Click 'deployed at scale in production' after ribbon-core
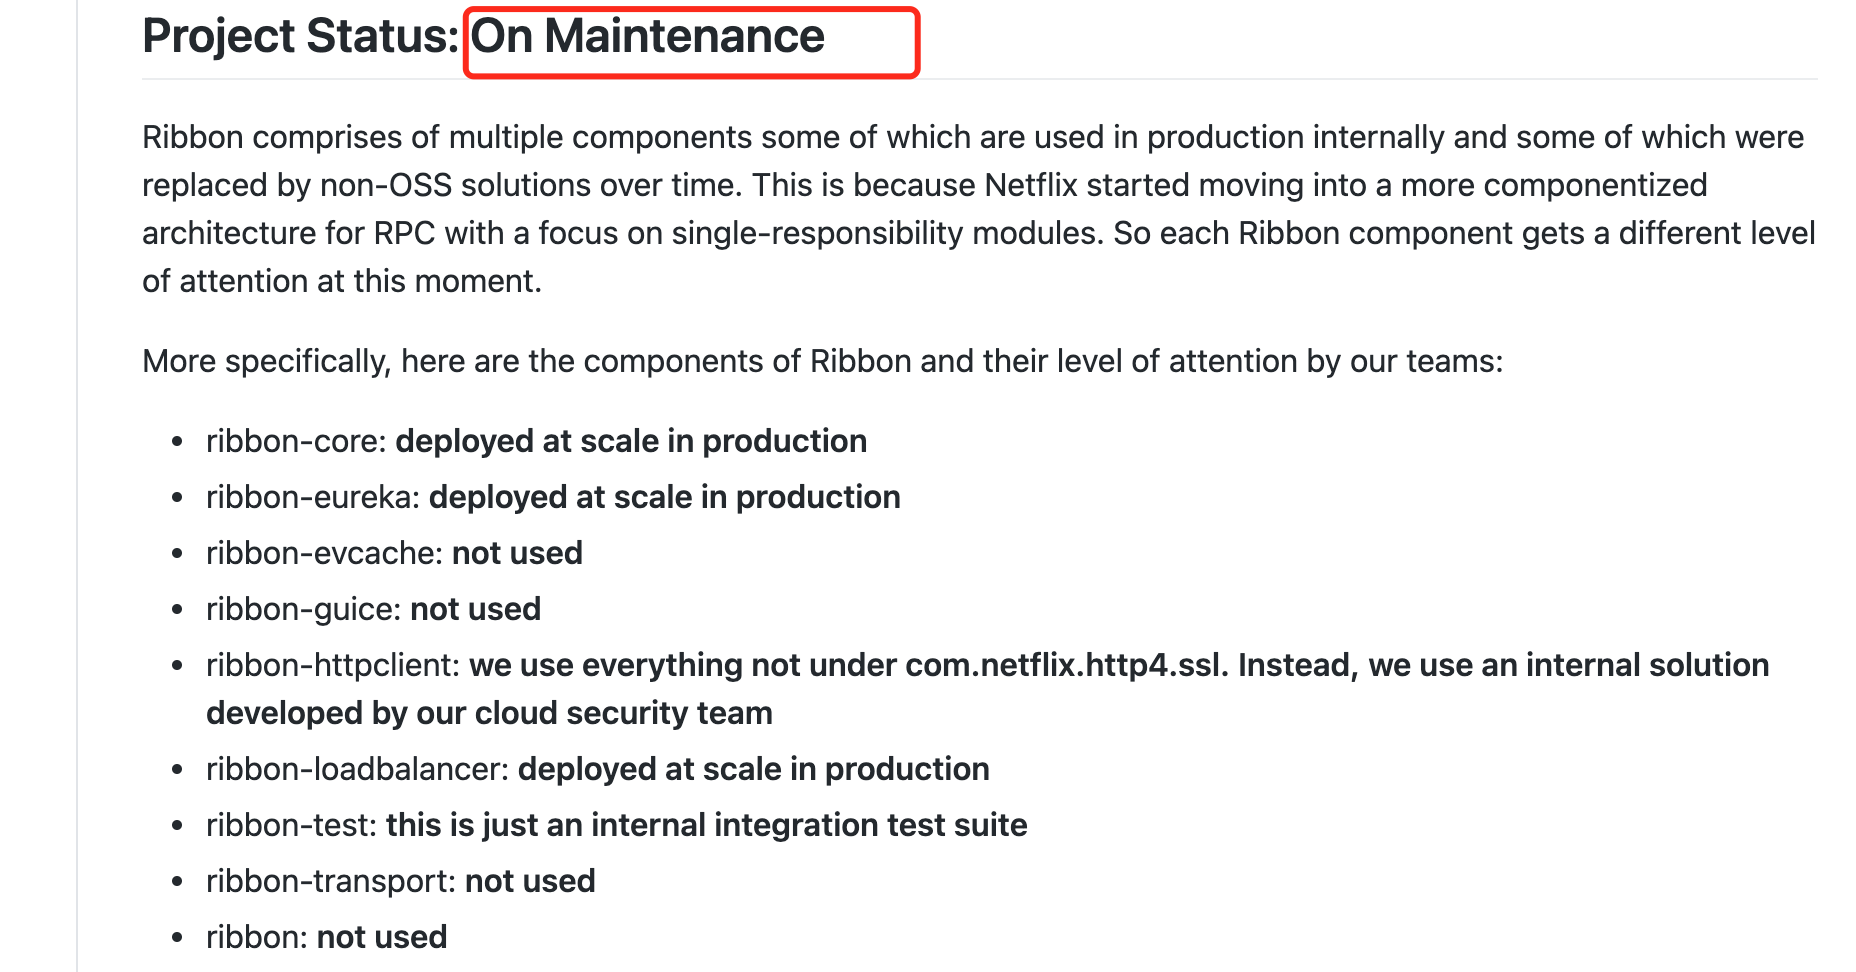This screenshot has width=1856, height=972. pyautogui.click(x=631, y=441)
